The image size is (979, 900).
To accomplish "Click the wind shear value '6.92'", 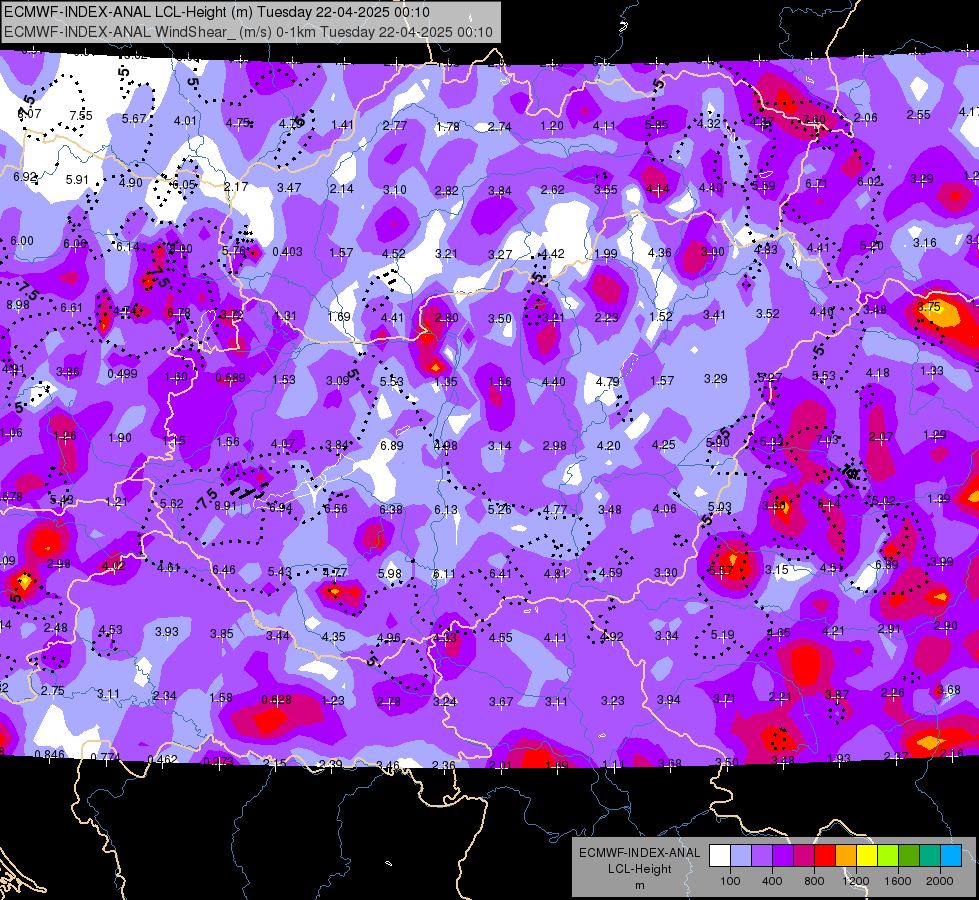I will (x=25, y=177).
